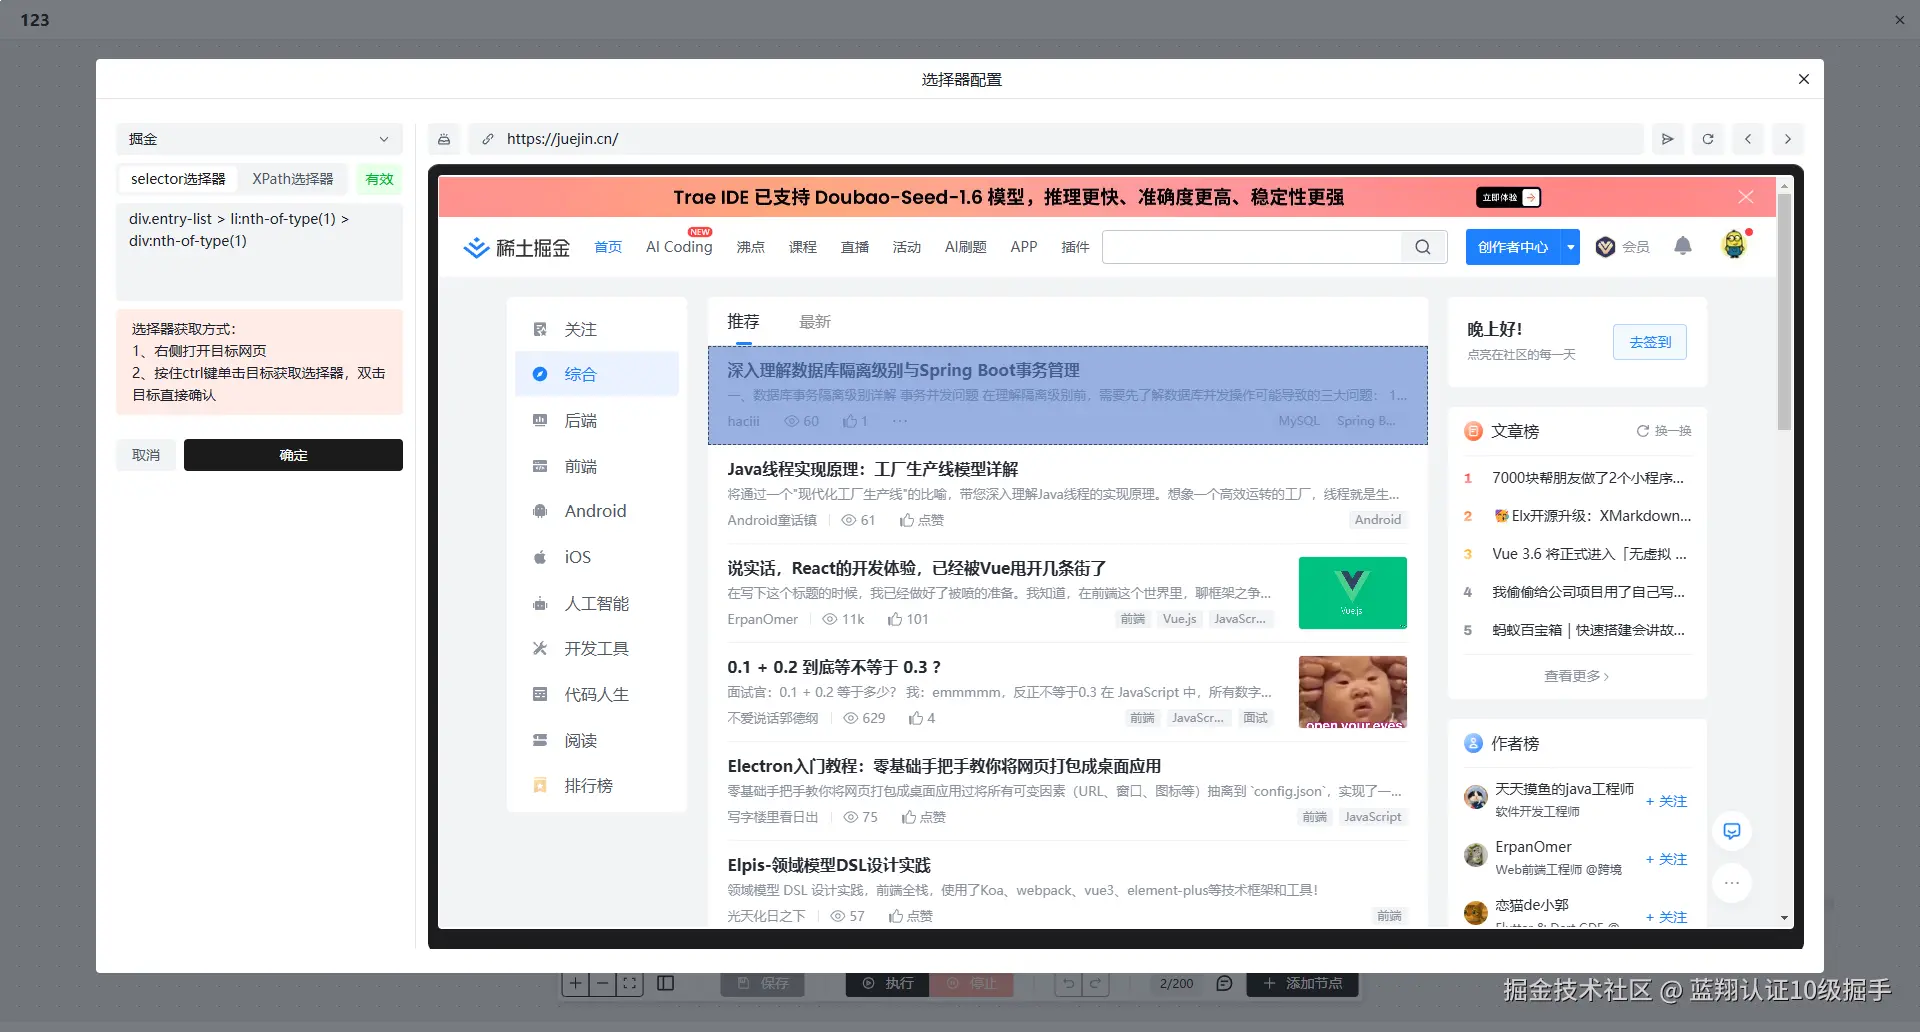Select the 开发工具 sidebar category
Viewport: 1920px width, 1032px height.
(597, 648)
